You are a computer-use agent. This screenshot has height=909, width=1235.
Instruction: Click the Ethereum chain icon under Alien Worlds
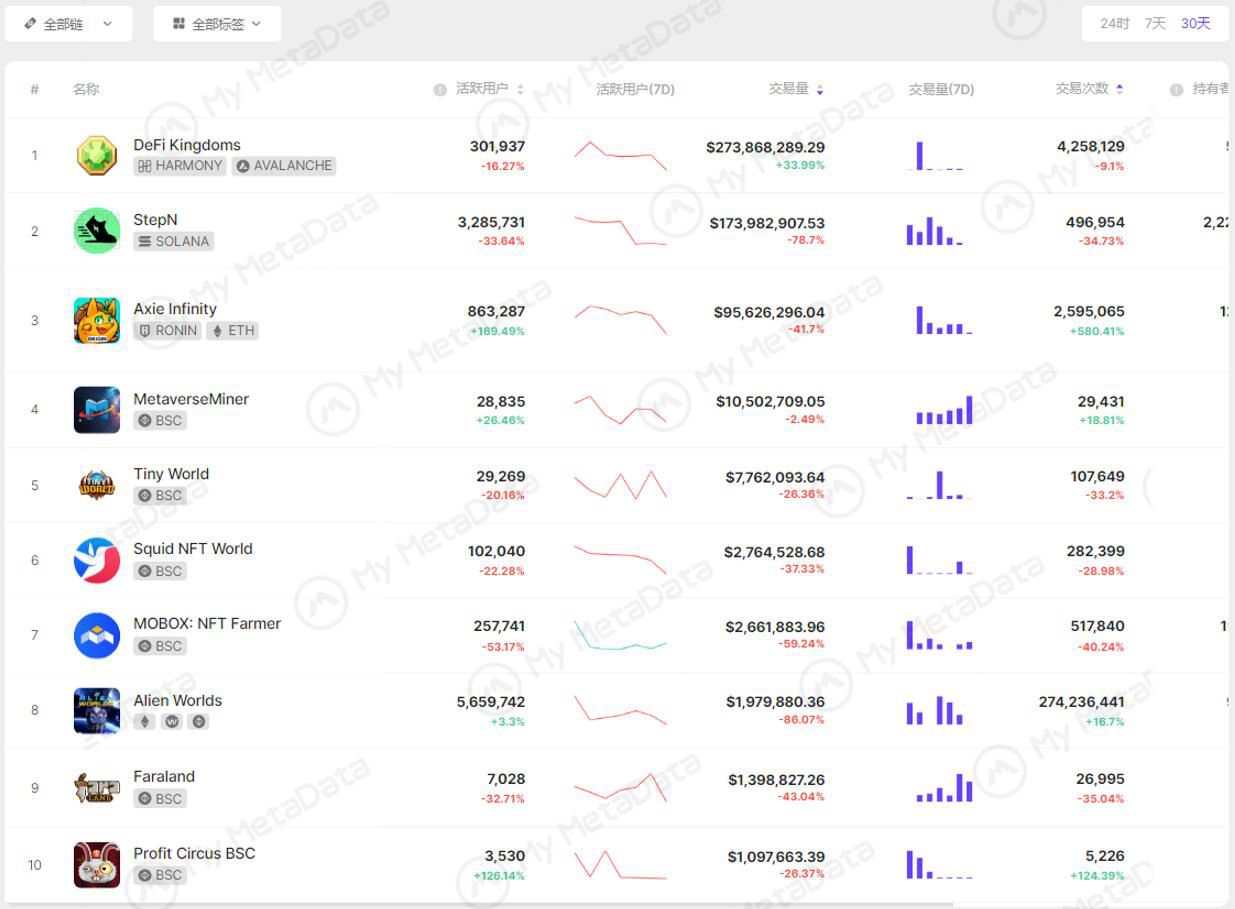[x=144, y=721]
